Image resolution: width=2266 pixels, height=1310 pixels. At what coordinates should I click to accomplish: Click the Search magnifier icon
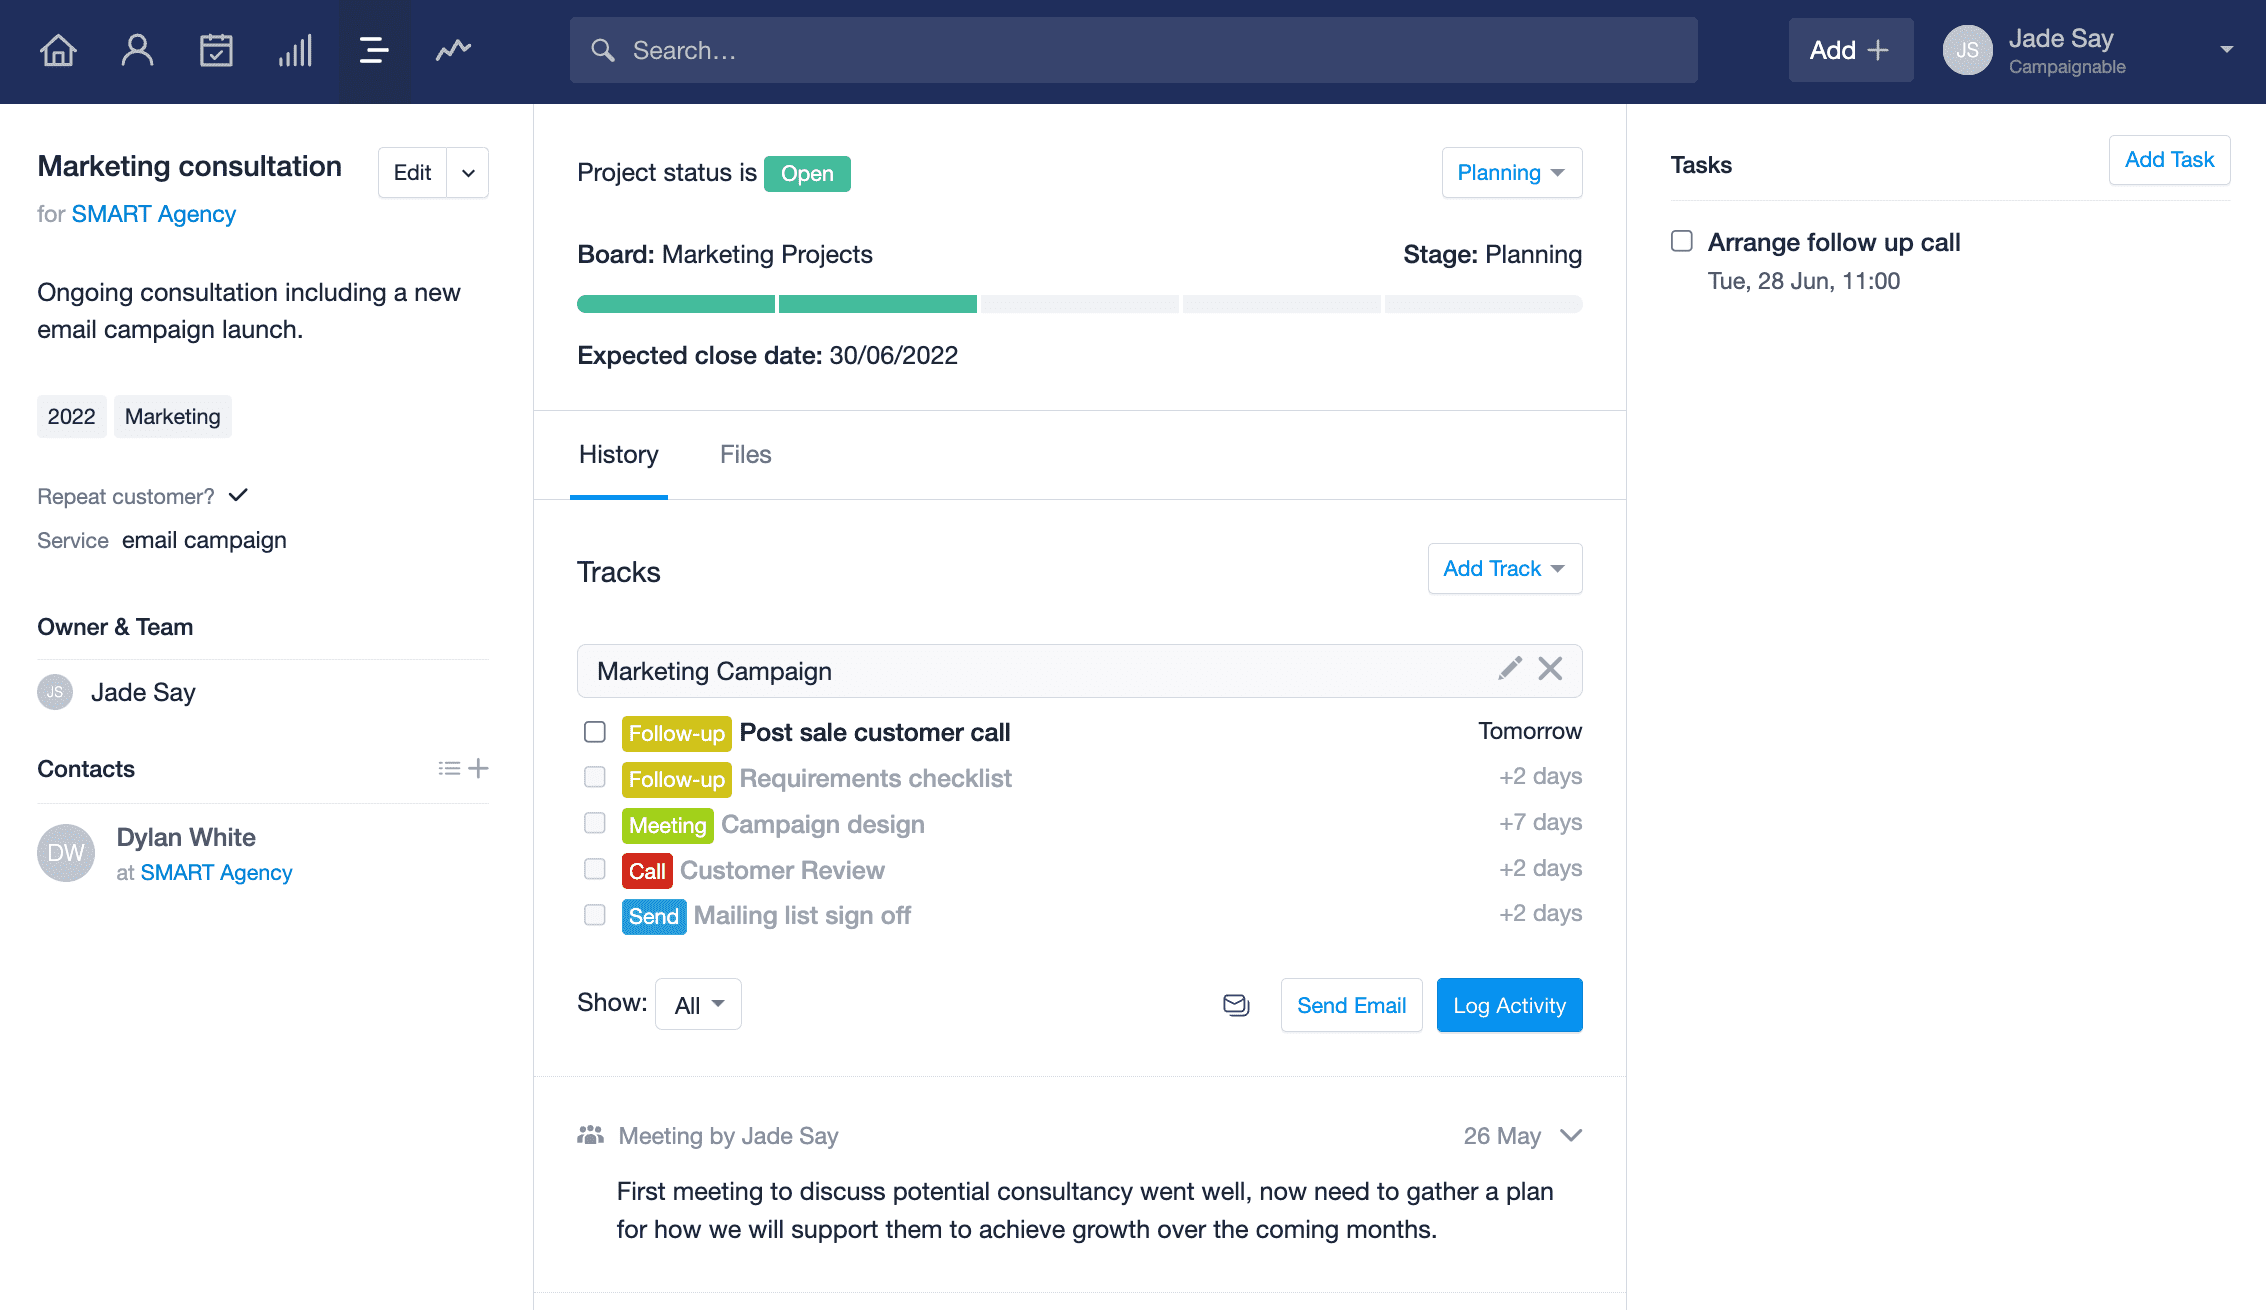click(604, 50)
